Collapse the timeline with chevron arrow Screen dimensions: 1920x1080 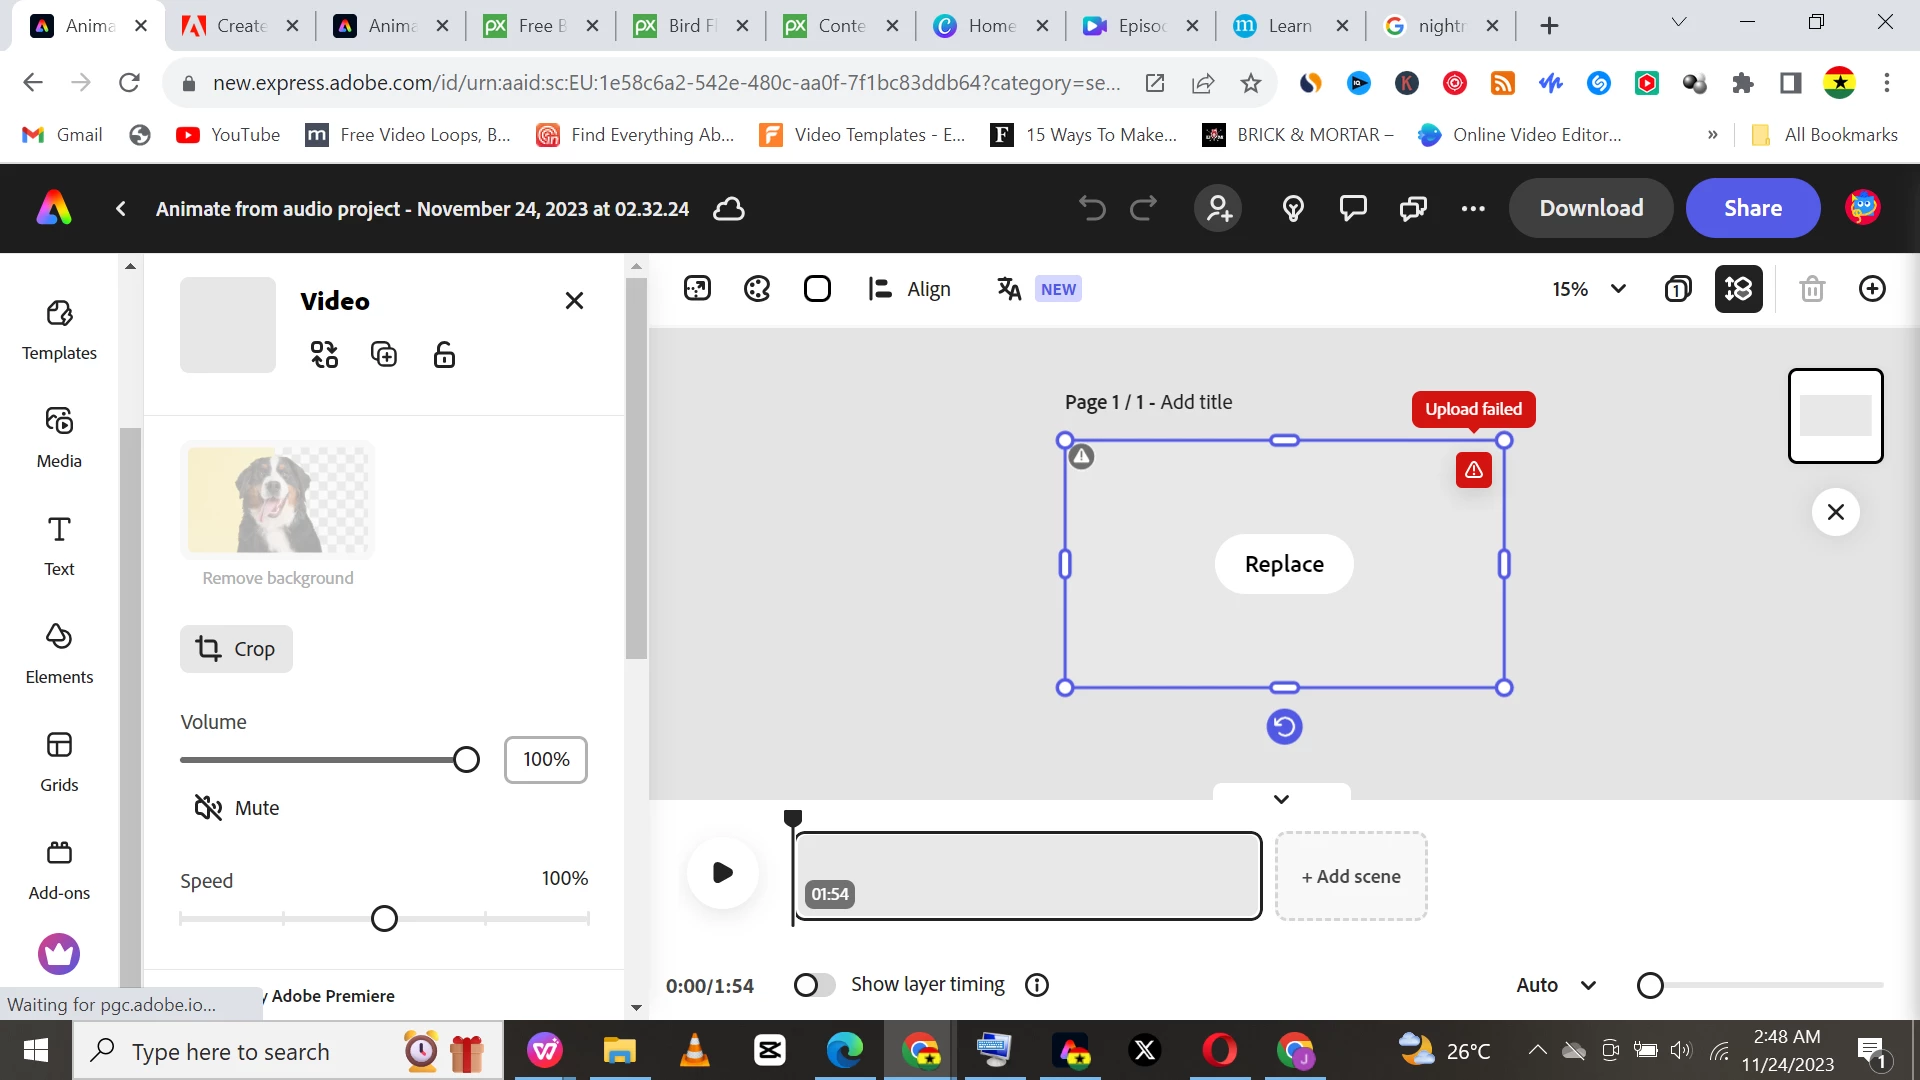(1281, 799)
